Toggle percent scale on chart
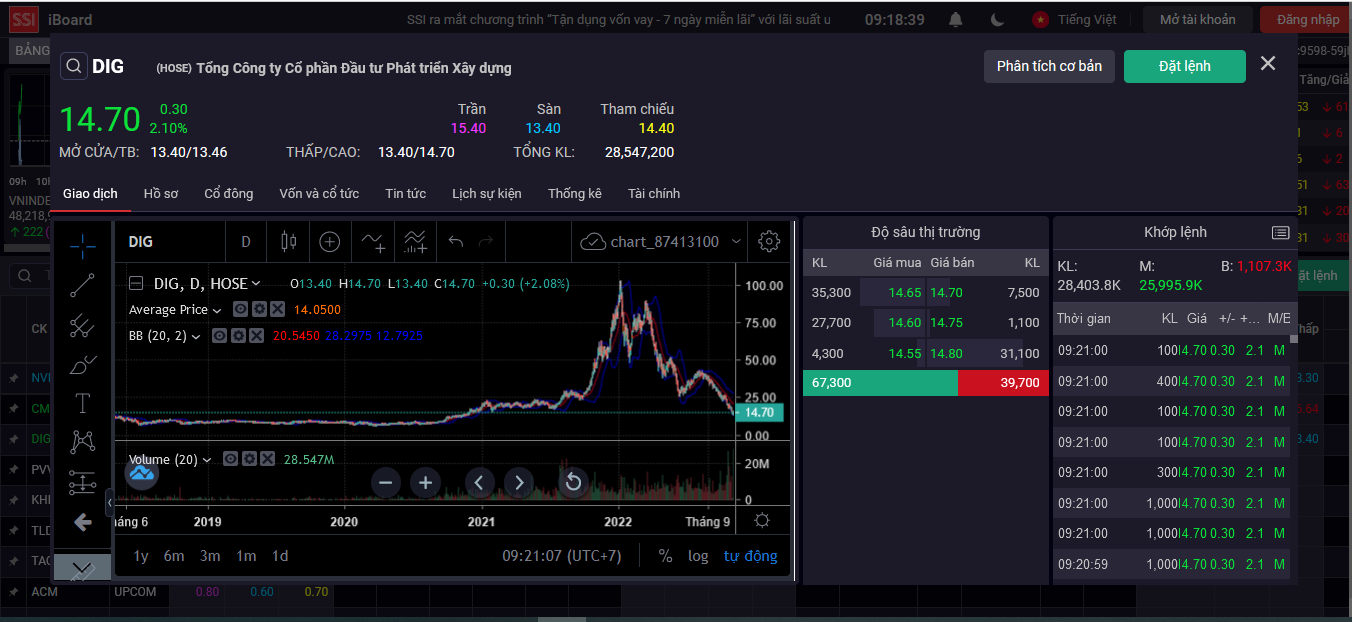The image size is (1352, 622). (x=665, y=556)
